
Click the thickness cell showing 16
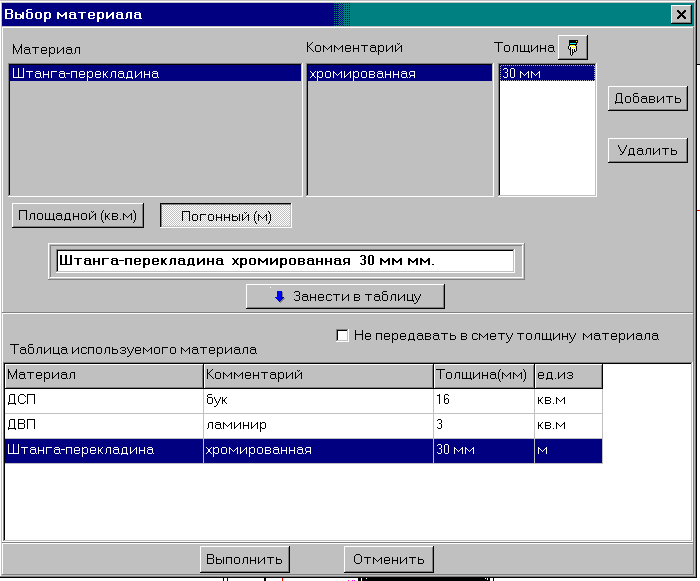pyautogui.click(x=484, y=400)
